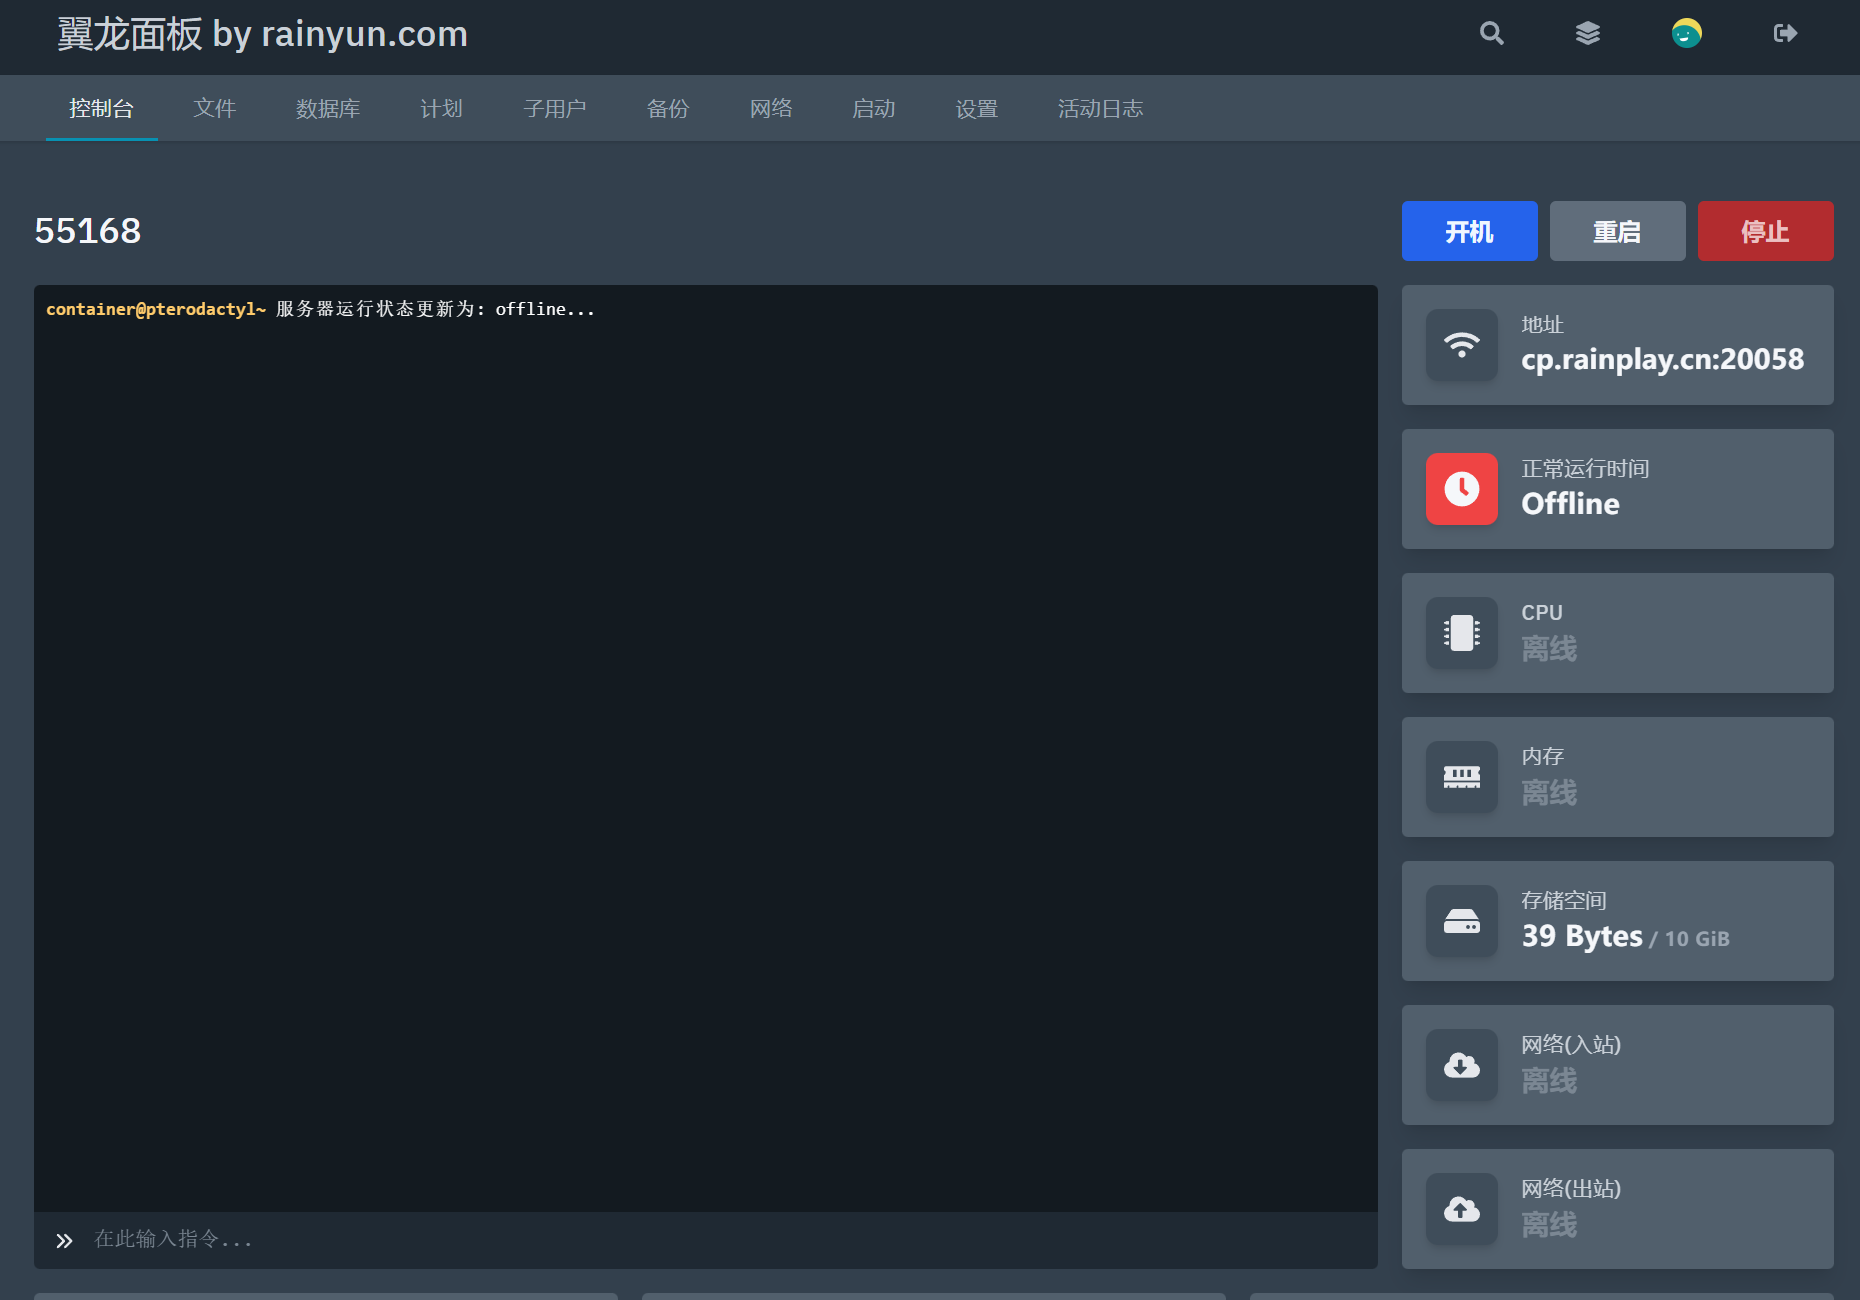Click the hard drive storage icon
Viewport: 1860px width, 1300px height.
pyautogui.click(x=1462, y=921)
